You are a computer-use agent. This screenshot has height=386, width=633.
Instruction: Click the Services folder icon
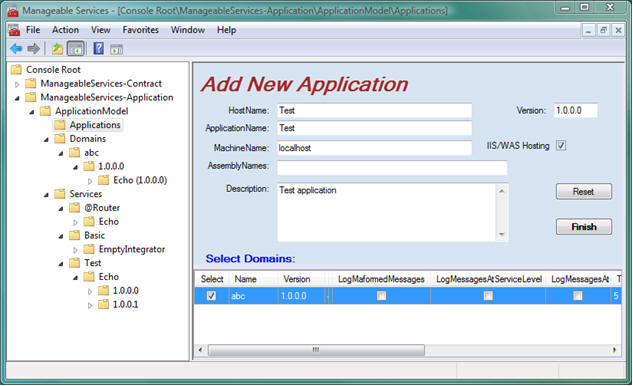coord(60,194)
